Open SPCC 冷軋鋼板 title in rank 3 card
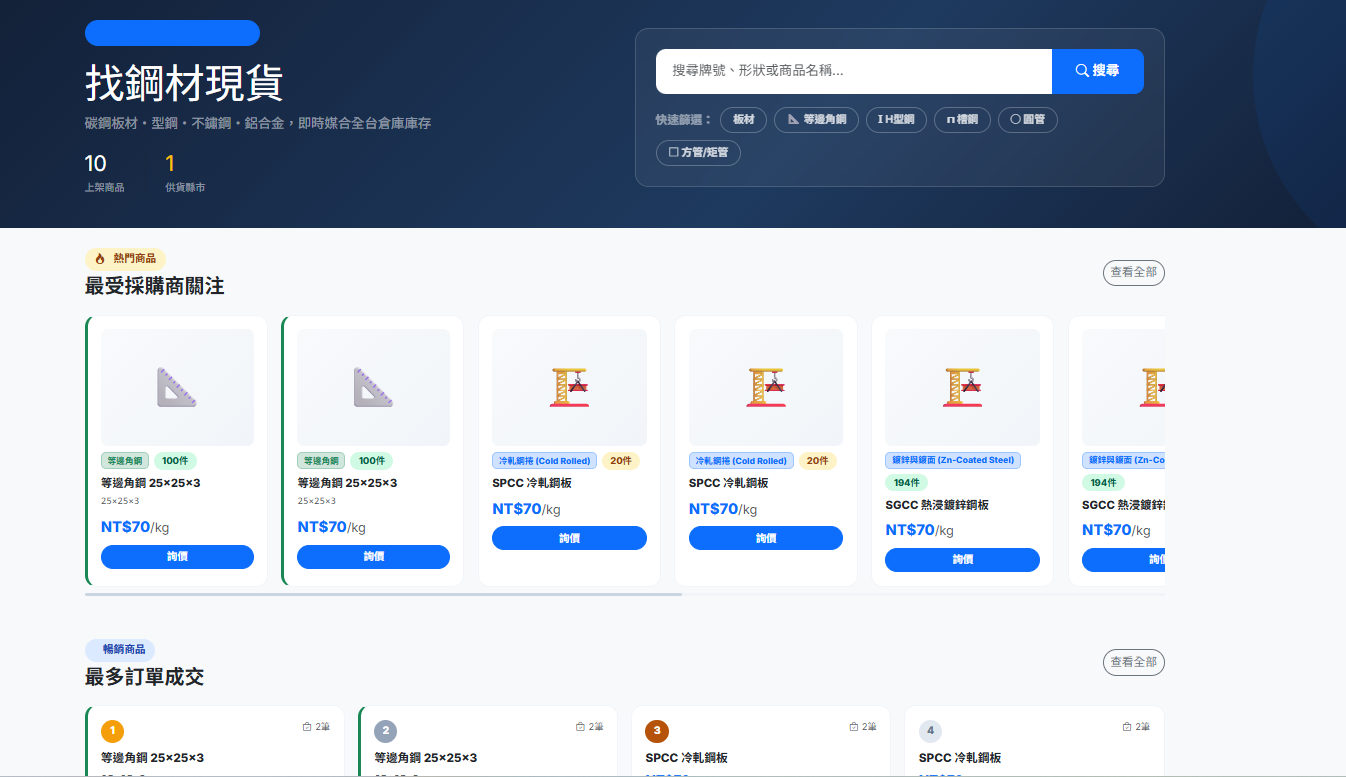The height and width of the screenshot is (777, 1346). pos(686,758)
